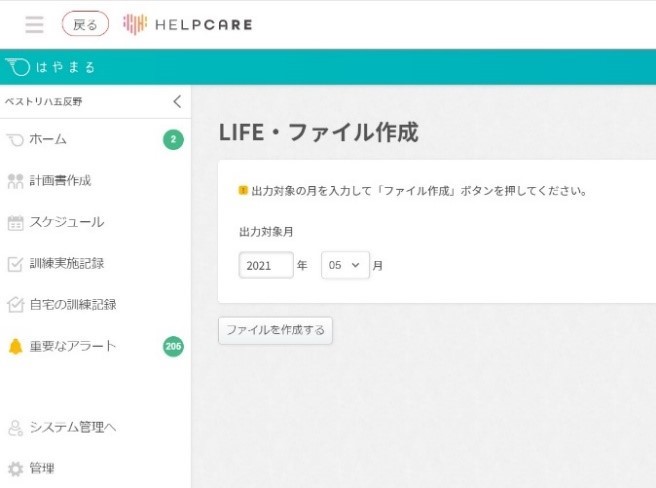Click the bell icon for 重要なアラート
Image resolution: width=656 pixels, height=488 pixels.
click(15, 346)
